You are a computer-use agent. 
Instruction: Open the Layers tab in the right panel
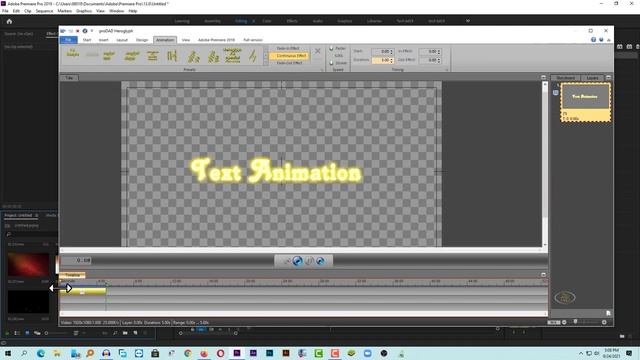point(592,78)
